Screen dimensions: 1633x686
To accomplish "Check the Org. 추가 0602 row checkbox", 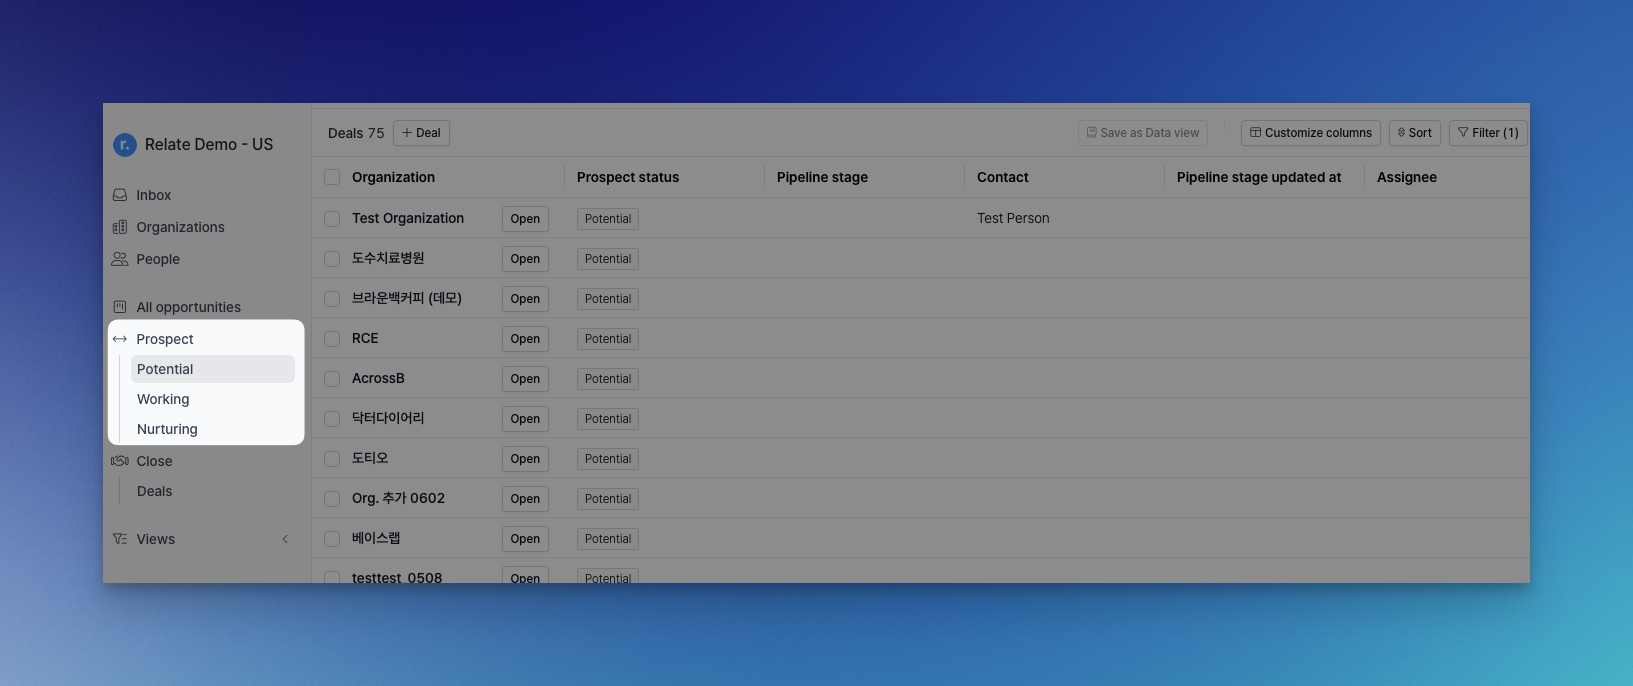I will [x=332, y=498].
